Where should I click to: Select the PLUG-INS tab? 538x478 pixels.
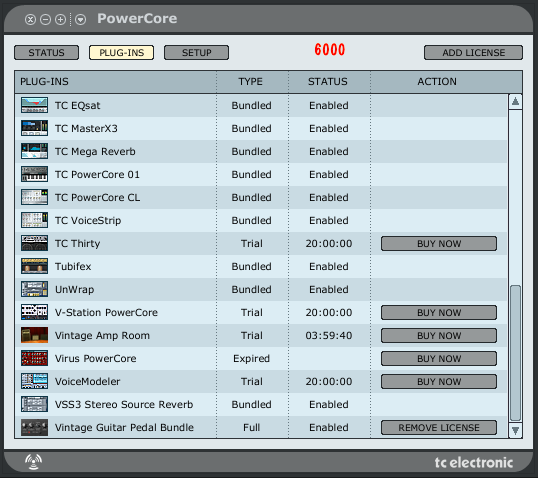(121, 53)
